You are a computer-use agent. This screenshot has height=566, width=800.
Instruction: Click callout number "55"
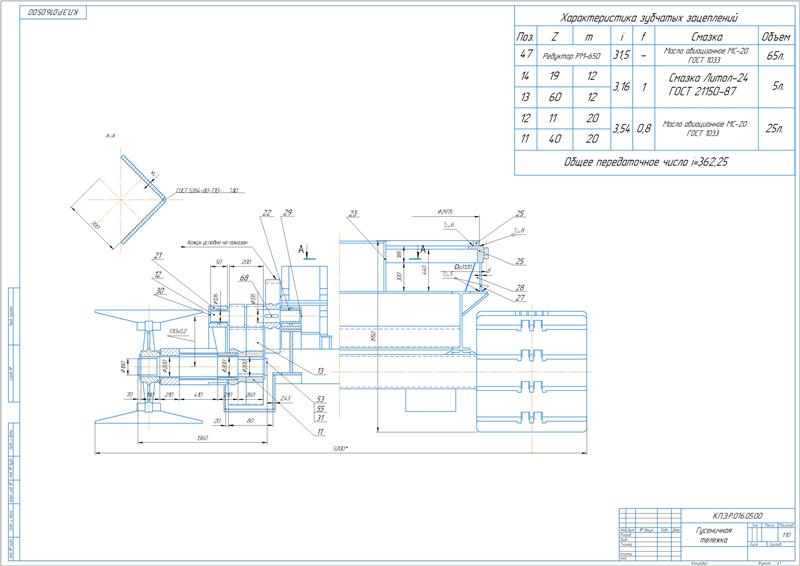coord(320,409)
